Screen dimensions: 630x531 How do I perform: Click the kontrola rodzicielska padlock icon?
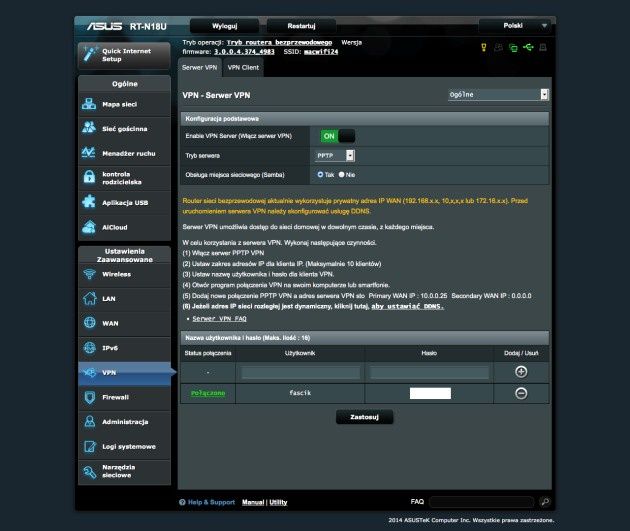[x=89, y=177]
